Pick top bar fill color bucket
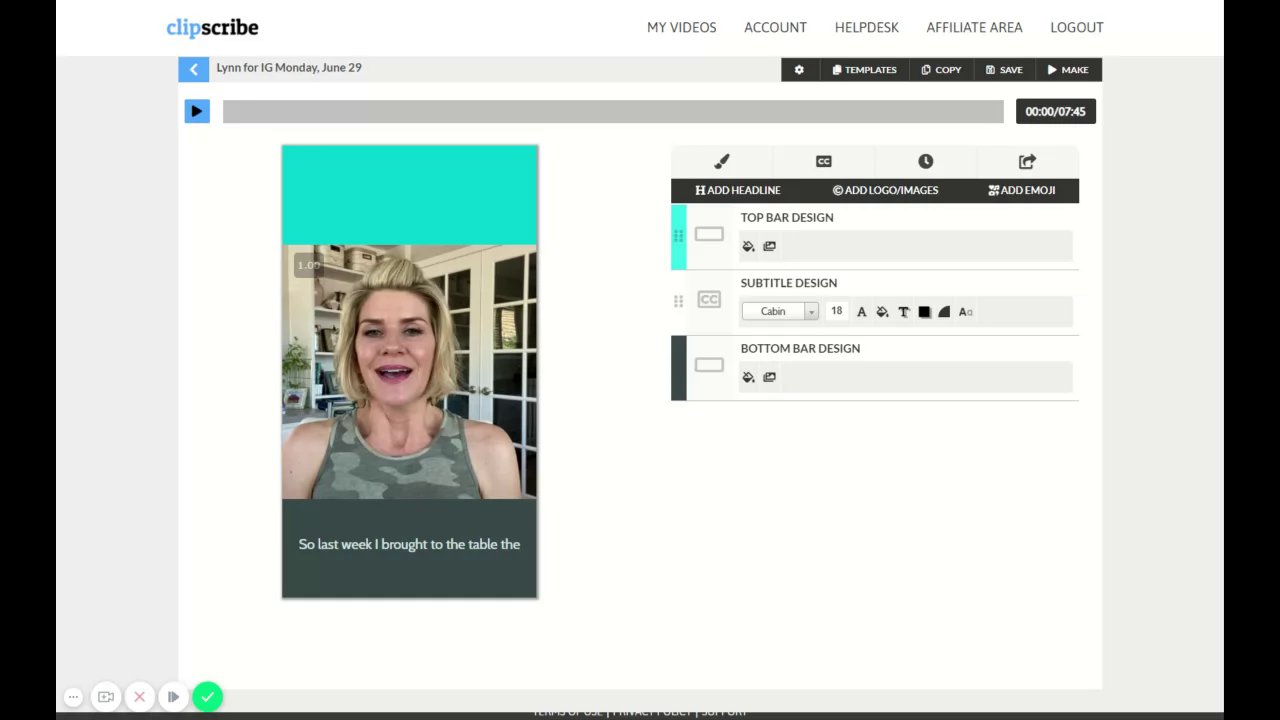The height and width of the screenshot is (720, 1280). coord(748,246)
